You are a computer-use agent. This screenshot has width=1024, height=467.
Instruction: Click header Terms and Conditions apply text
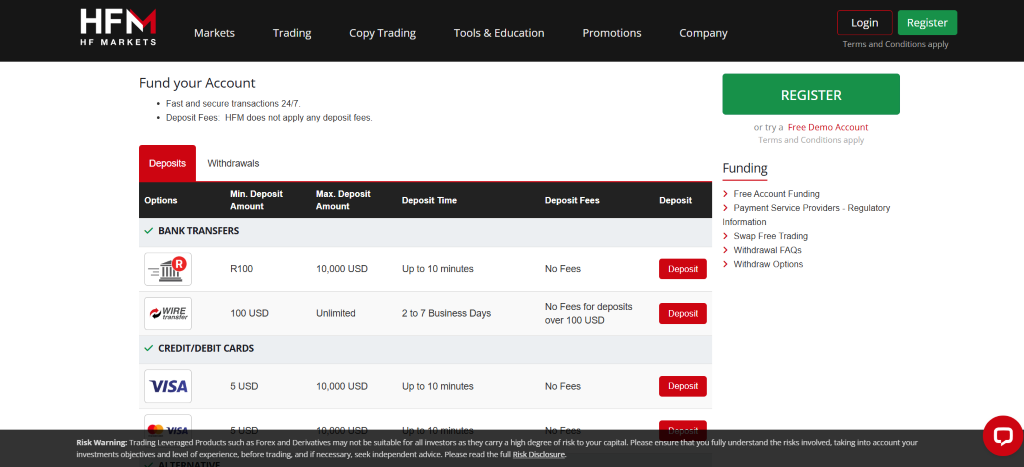tap(895, 44)
